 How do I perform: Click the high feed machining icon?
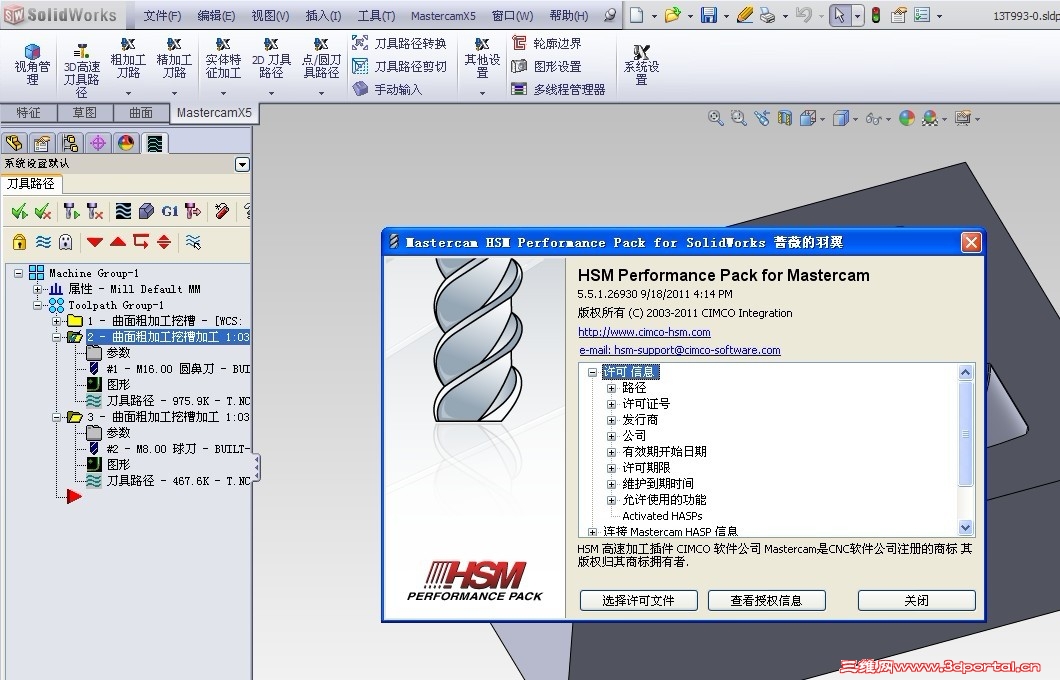(193, 212)
